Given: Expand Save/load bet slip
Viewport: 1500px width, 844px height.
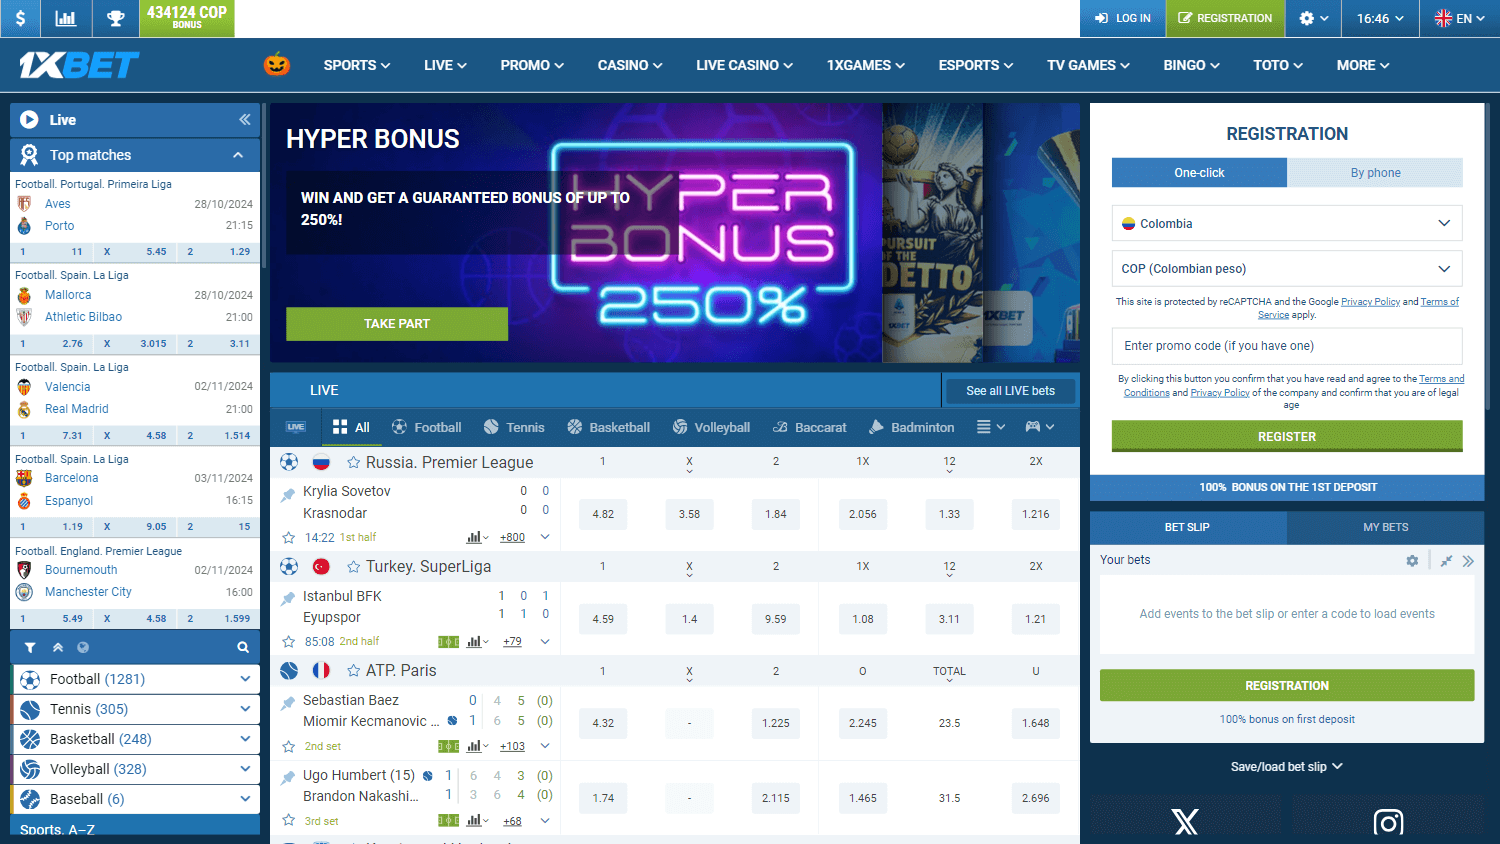Looking at the screenshot, I should click(x=1287, y=767).
